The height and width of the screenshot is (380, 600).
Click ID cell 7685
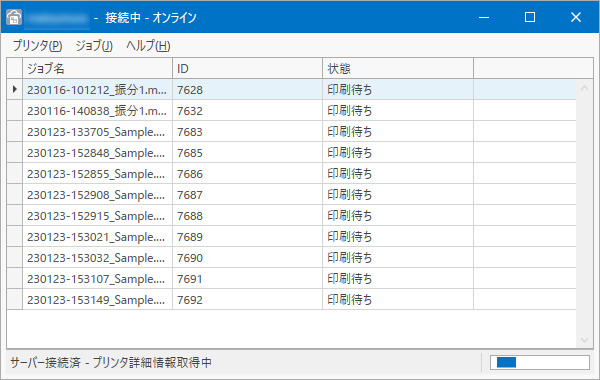(x=248, y=153)
